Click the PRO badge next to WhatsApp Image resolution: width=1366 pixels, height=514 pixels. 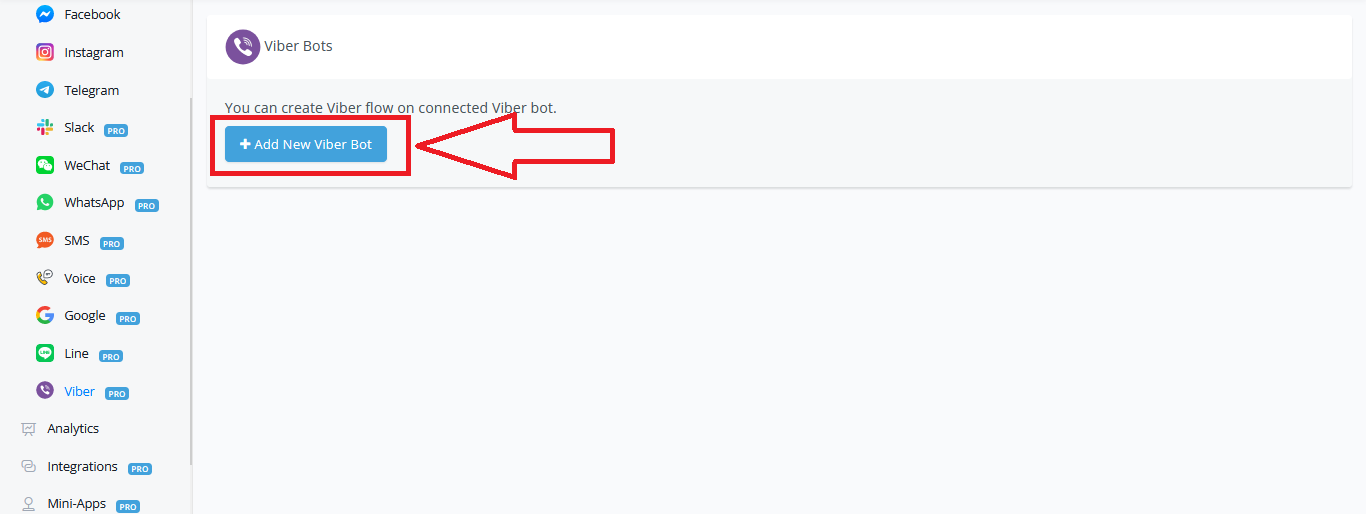click(147, 205)
